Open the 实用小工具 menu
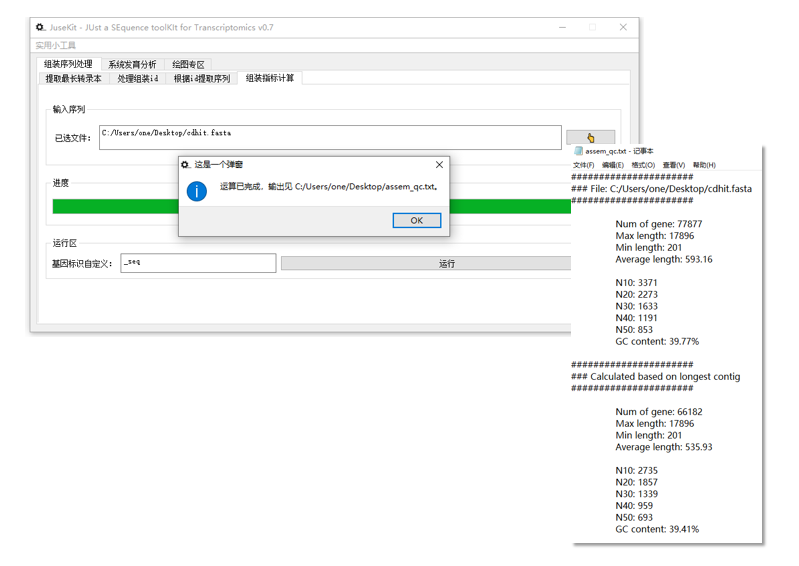The image size is (799, 566). click(56, 46)
